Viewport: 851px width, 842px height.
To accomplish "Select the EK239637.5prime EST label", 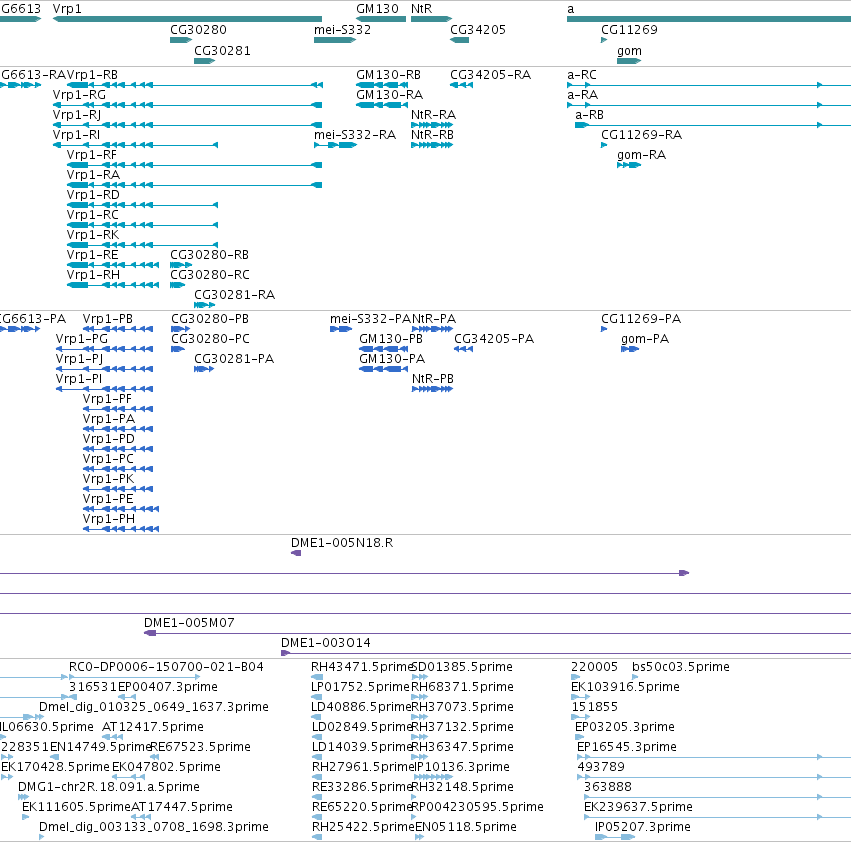I will (638, 807).
